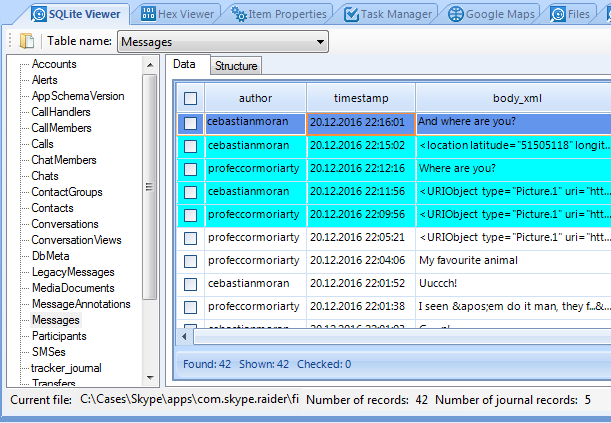Click the Item Properties gears icon

click(239, 14)
